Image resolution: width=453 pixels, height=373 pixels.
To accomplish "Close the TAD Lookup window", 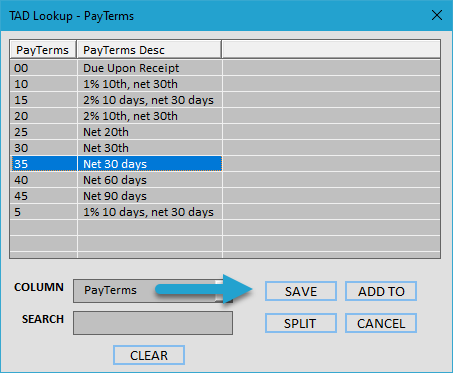I will coord(437,15).
